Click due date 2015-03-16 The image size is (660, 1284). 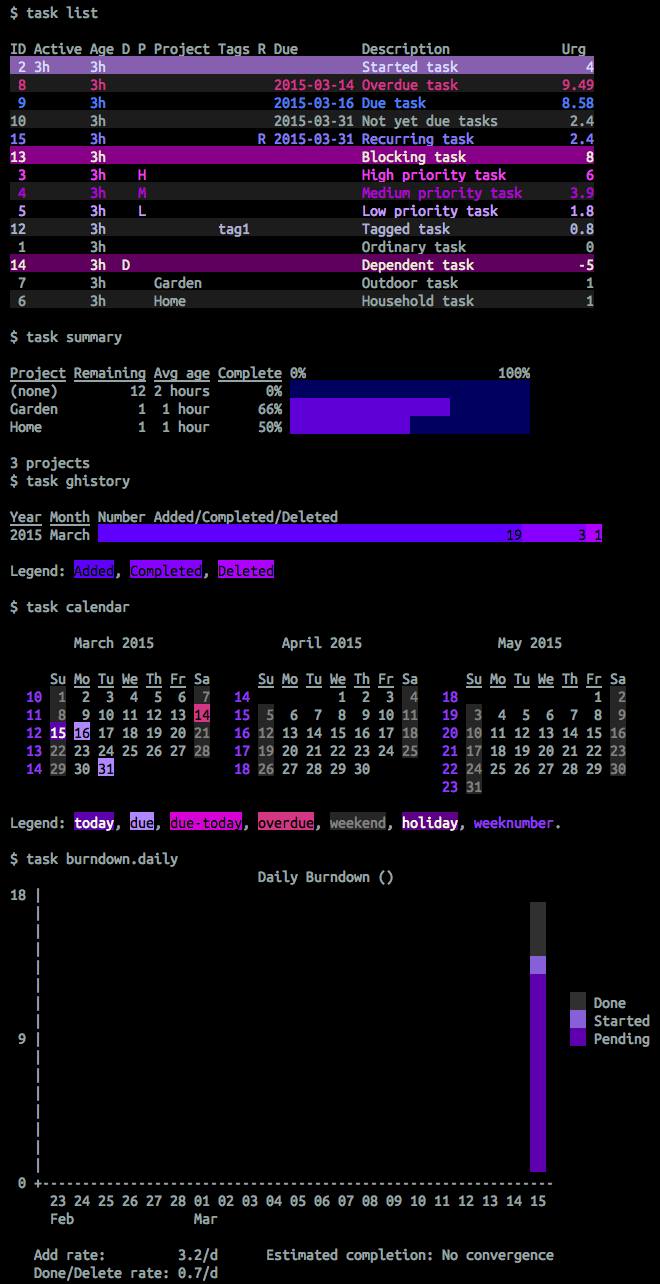(314, 103)
